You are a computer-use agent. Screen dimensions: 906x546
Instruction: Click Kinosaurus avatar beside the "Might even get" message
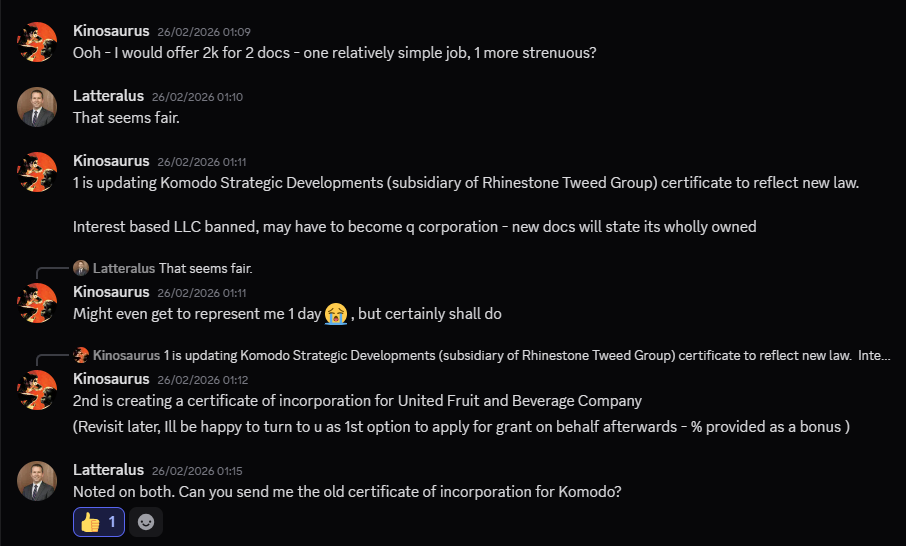37,303
